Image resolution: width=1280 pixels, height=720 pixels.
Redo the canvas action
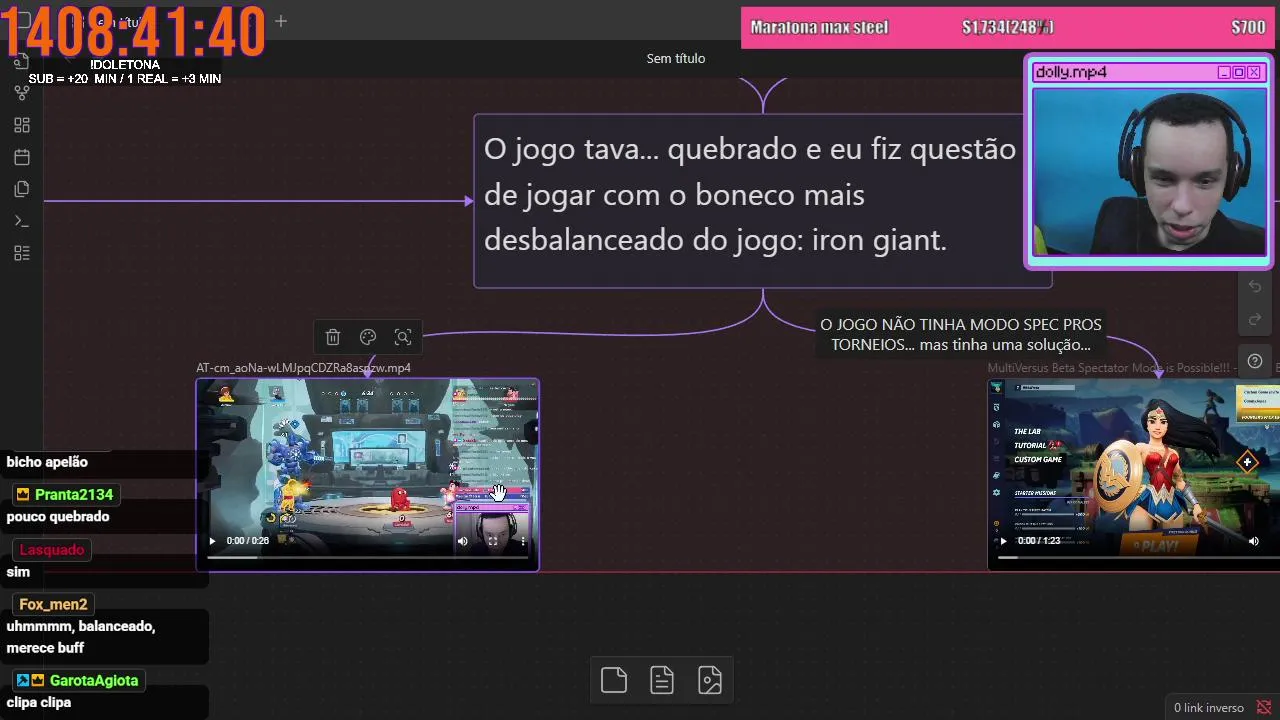point(1255,320)
